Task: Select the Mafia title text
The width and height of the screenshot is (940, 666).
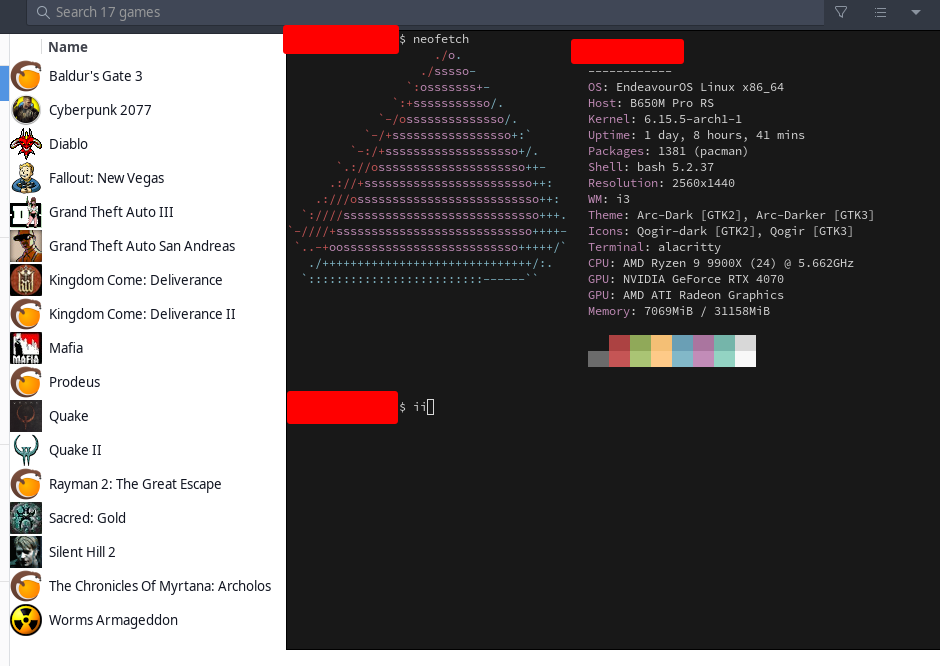Action: tap(66, 348)
